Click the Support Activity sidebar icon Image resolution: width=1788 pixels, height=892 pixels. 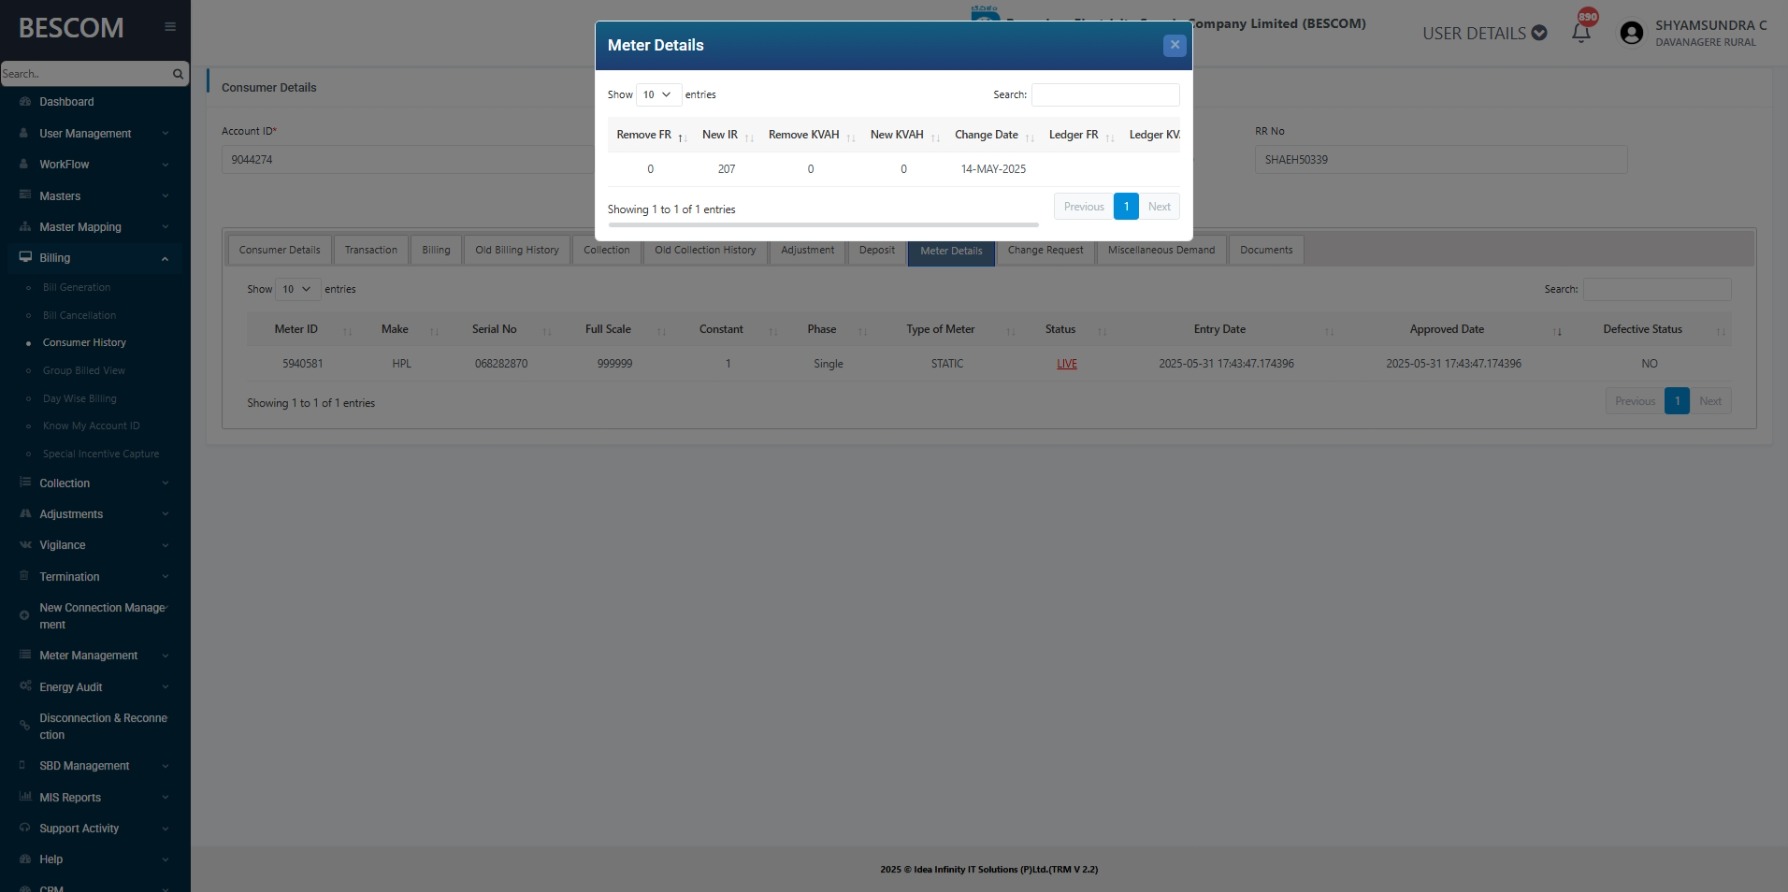[x=25, y=828]
